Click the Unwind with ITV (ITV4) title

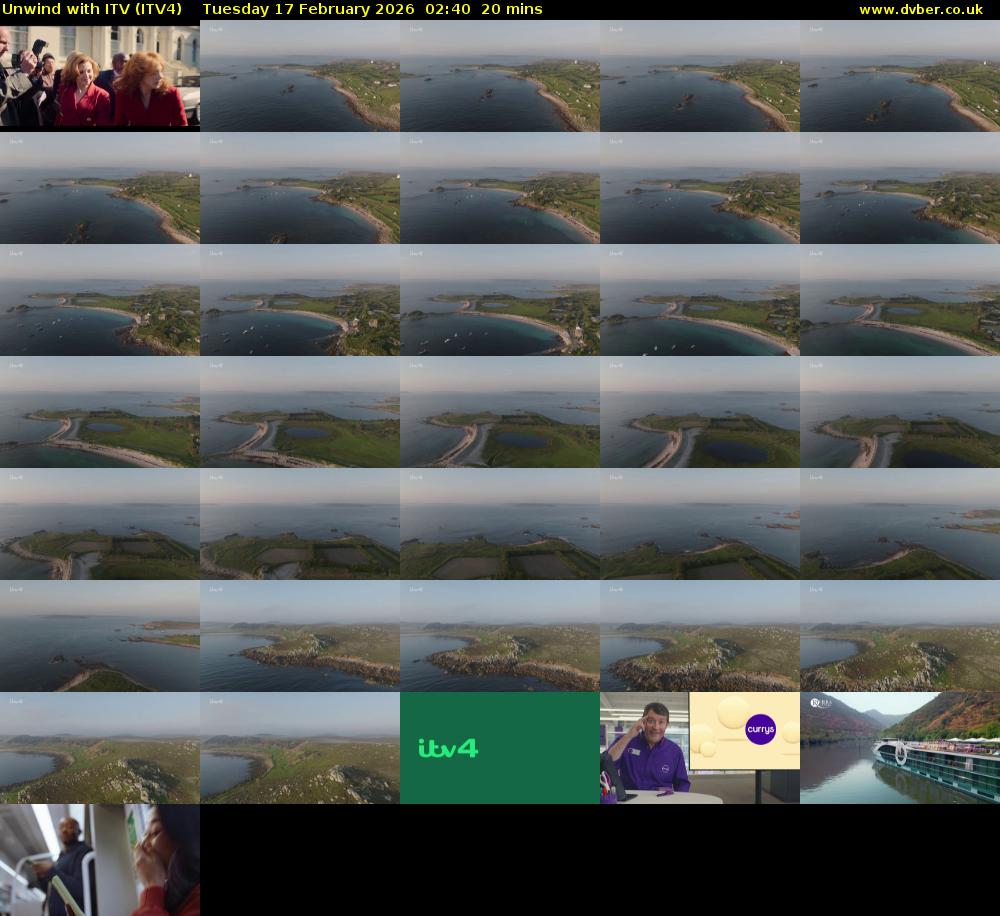tap(92, 10)
